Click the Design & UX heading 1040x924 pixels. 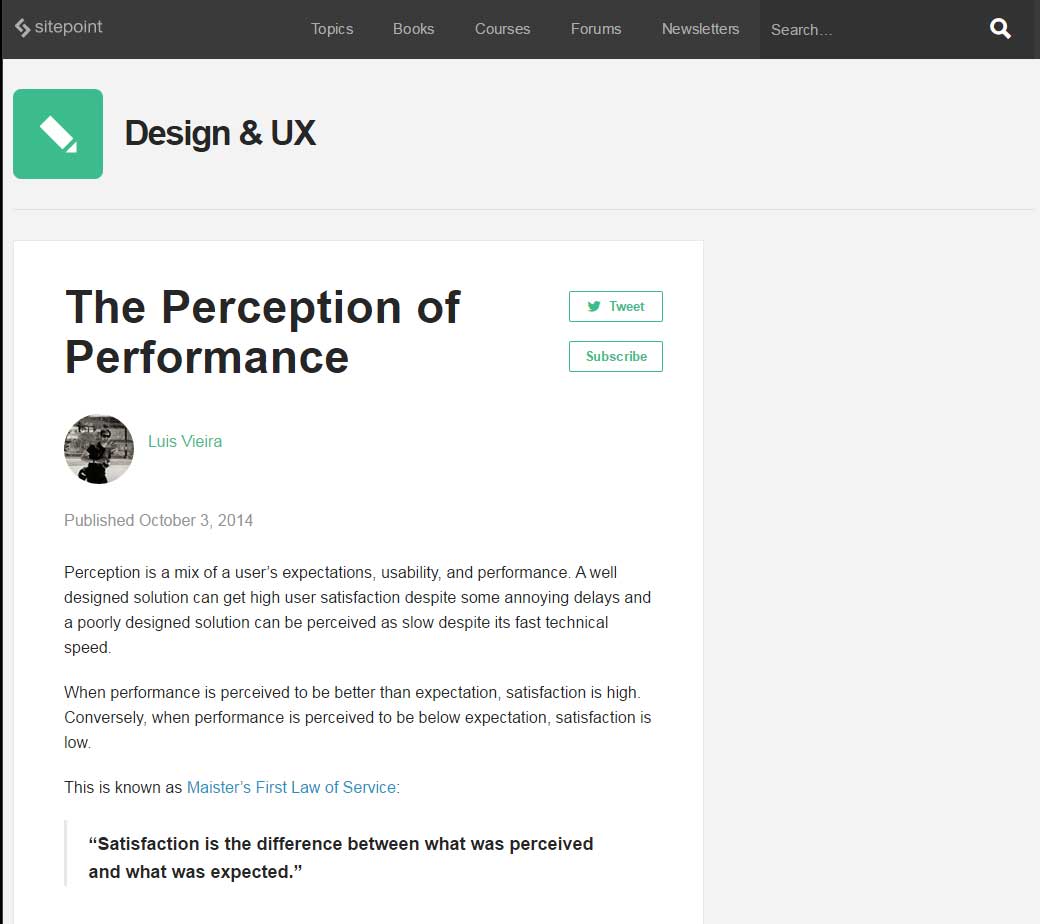click(220, 133)
